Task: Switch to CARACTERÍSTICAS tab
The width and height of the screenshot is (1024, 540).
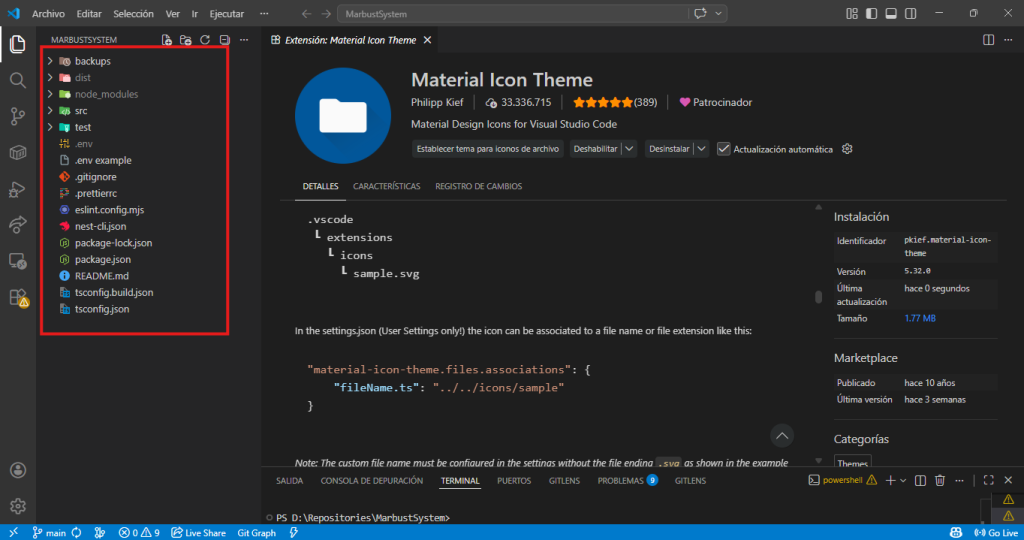Action: pyautogui.click(x=387, y=186)
